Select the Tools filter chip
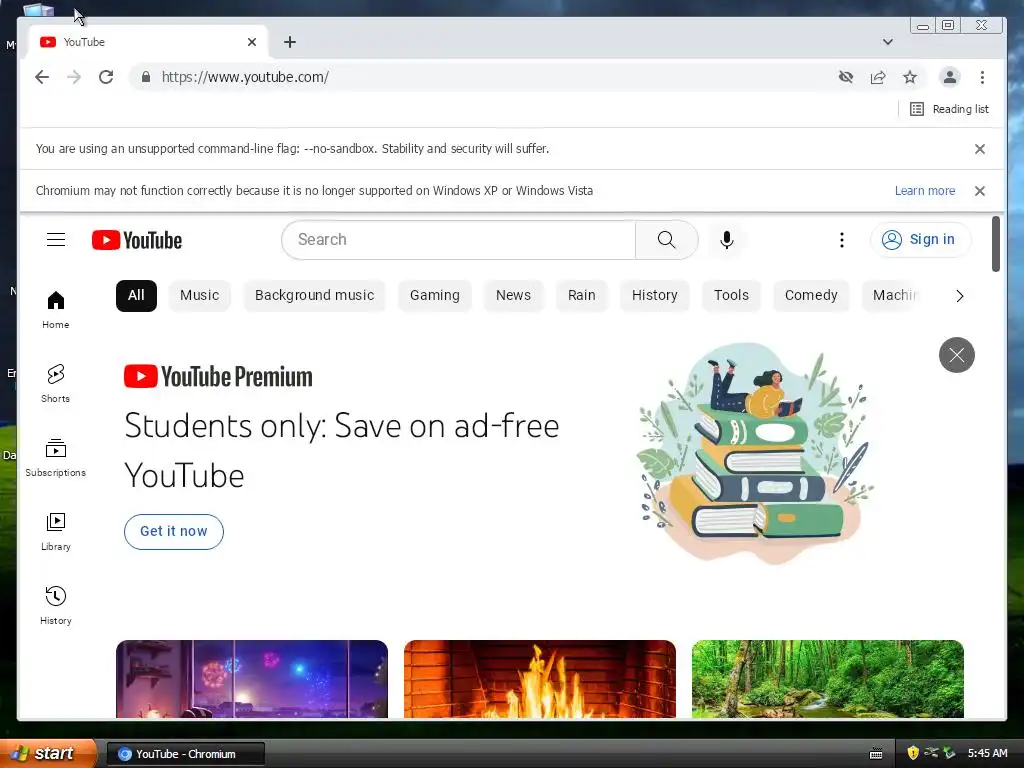This screenshot has width=1024, height=768. (x=731, y=296)
